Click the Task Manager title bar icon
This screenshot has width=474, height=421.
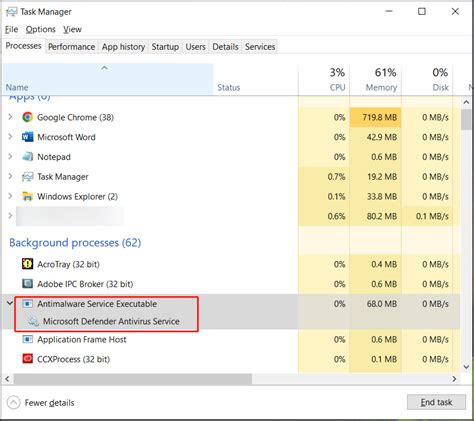point(12,12)
